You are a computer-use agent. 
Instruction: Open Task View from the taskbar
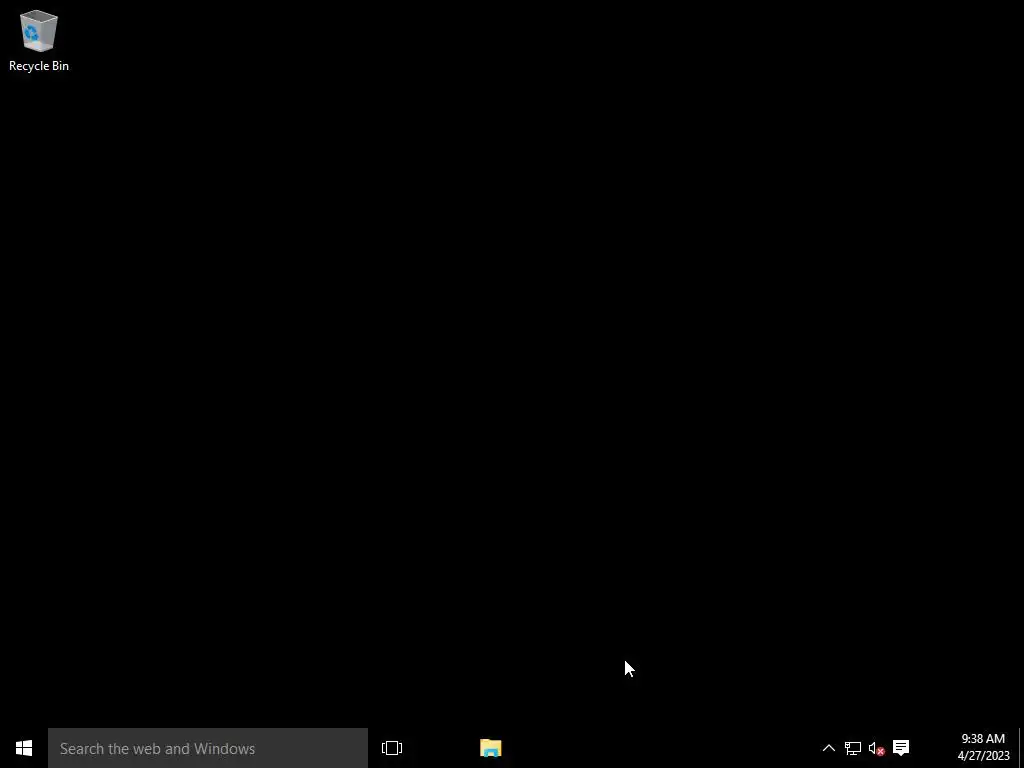[x=392, y=748]
